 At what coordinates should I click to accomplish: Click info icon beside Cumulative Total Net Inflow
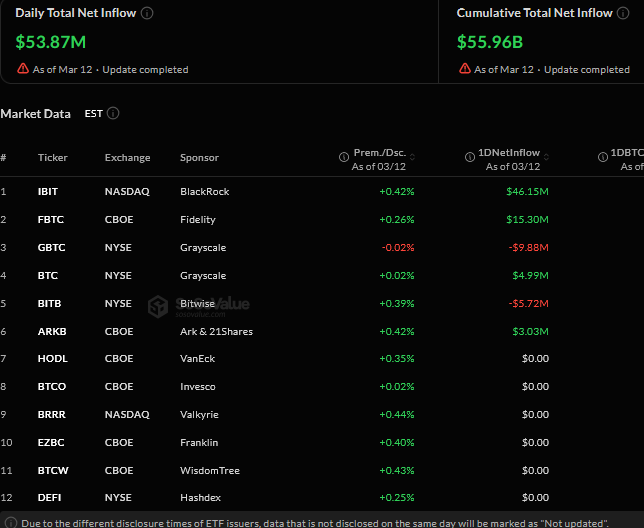tap(623, 13)
